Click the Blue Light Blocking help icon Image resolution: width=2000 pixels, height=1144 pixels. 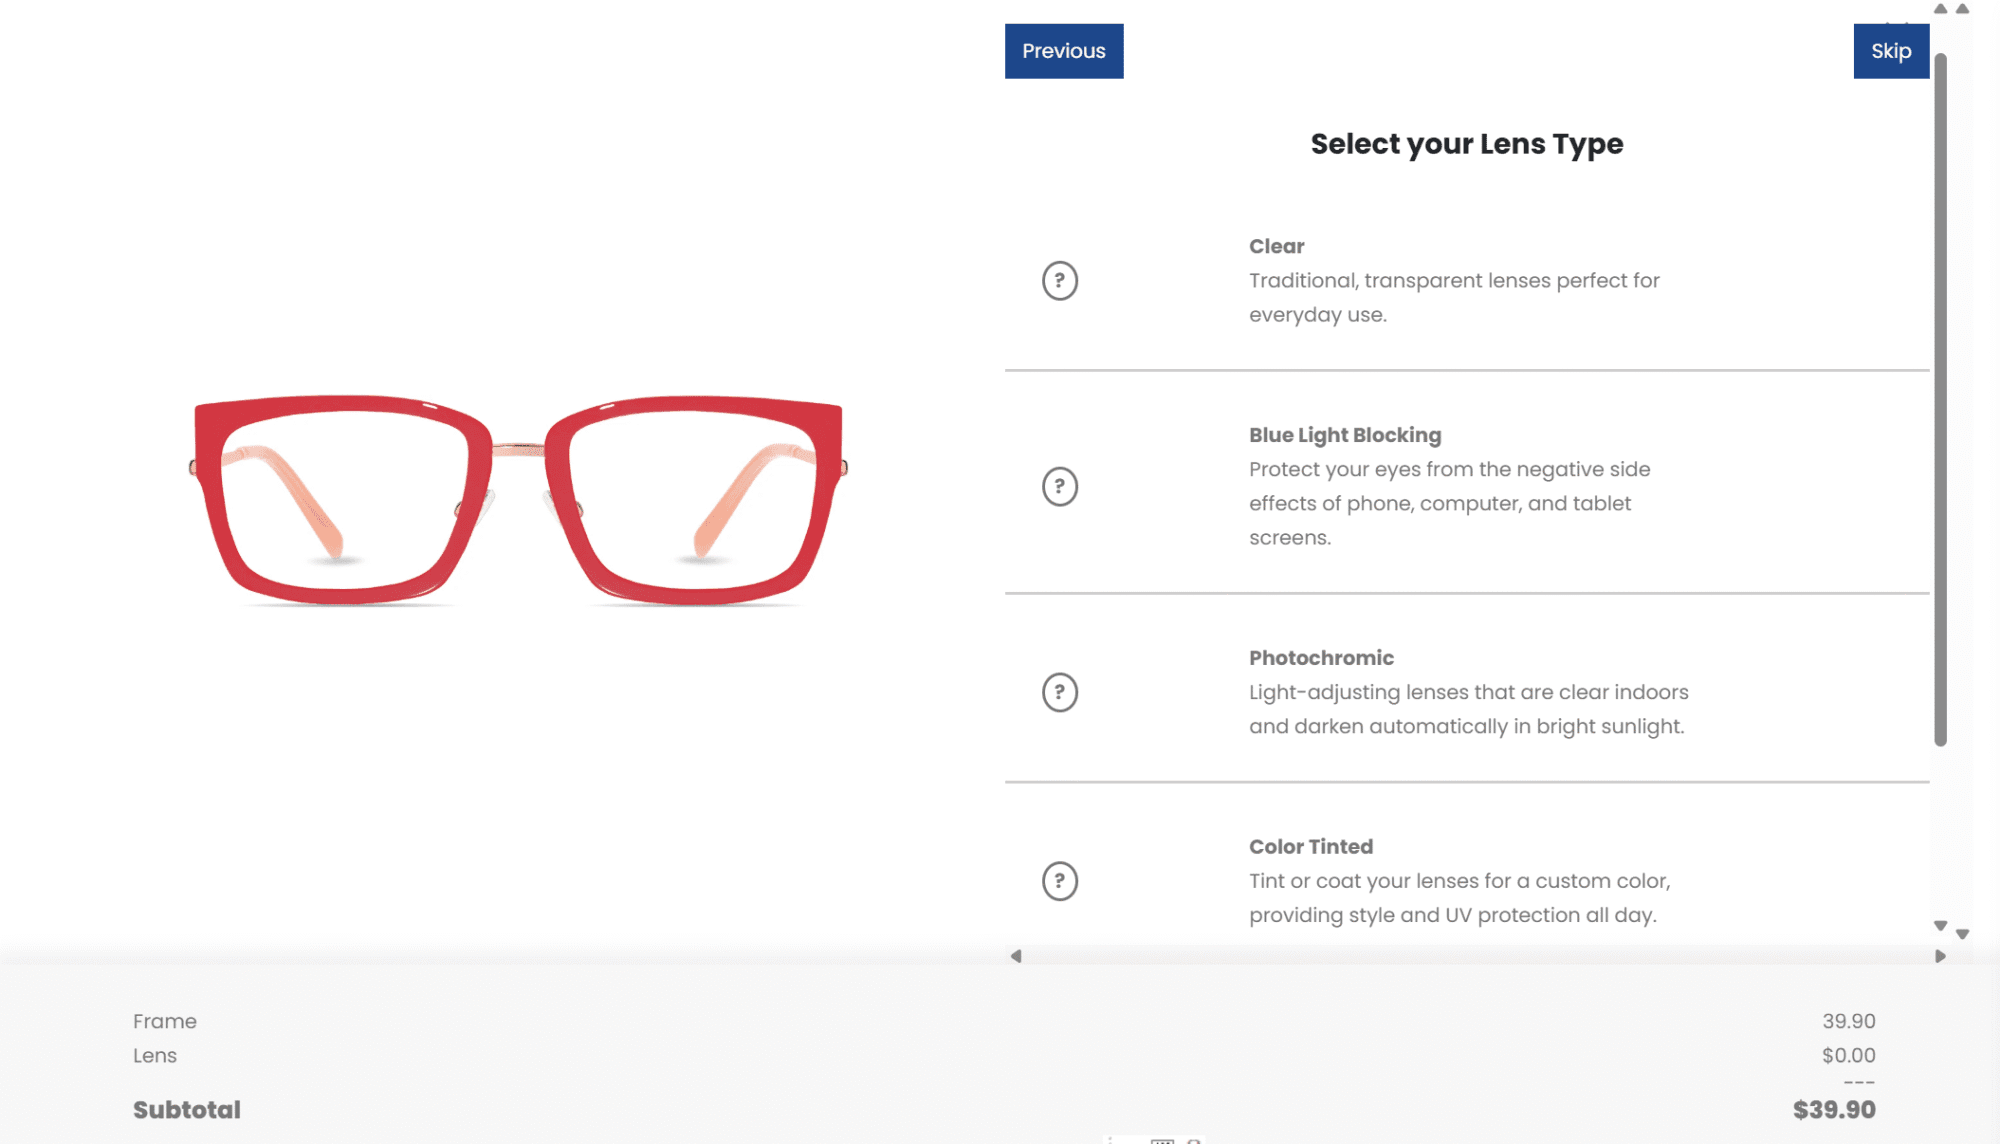pyautogui.click(x=1059, y=487)
